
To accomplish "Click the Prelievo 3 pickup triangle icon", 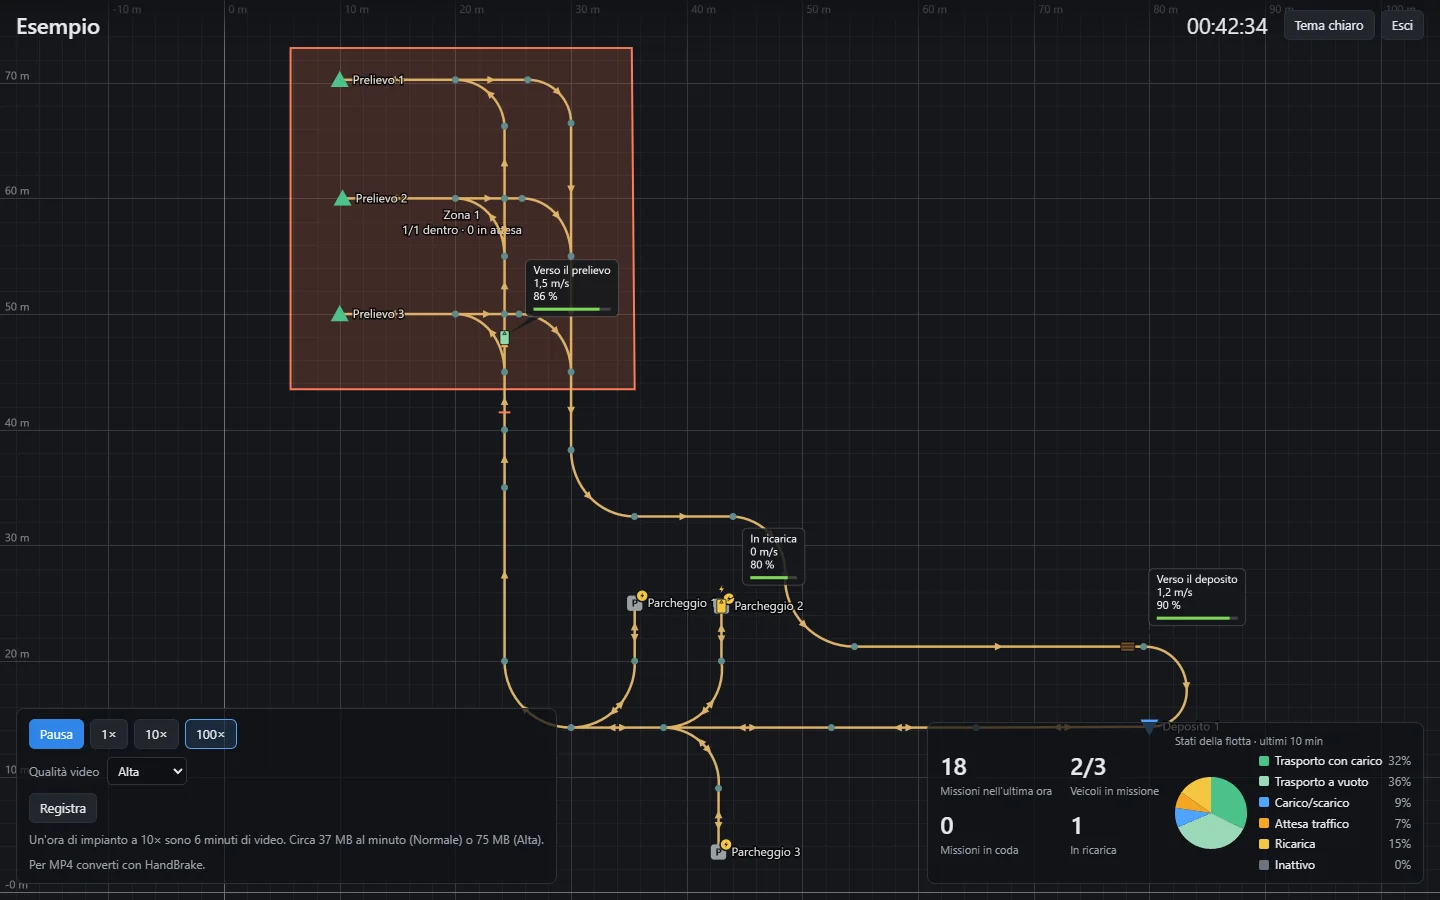I will (x=340, y=314).
